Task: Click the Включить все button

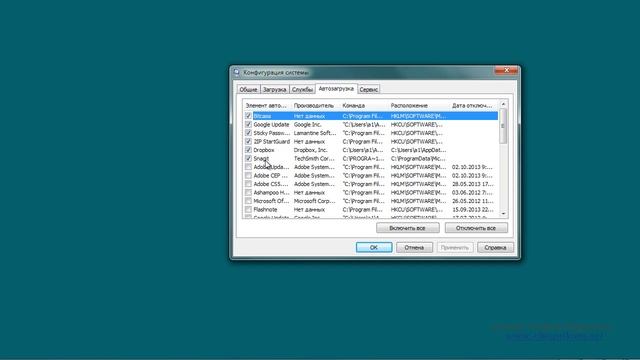Action: pyautogui.click(x=407, y=228)
